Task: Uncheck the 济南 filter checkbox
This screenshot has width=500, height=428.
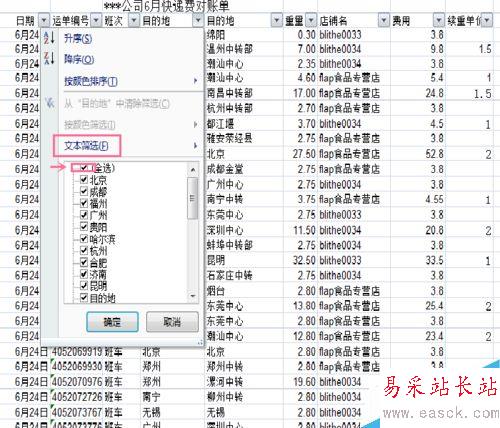Action: pyautogui.click(x=84, y=274)
